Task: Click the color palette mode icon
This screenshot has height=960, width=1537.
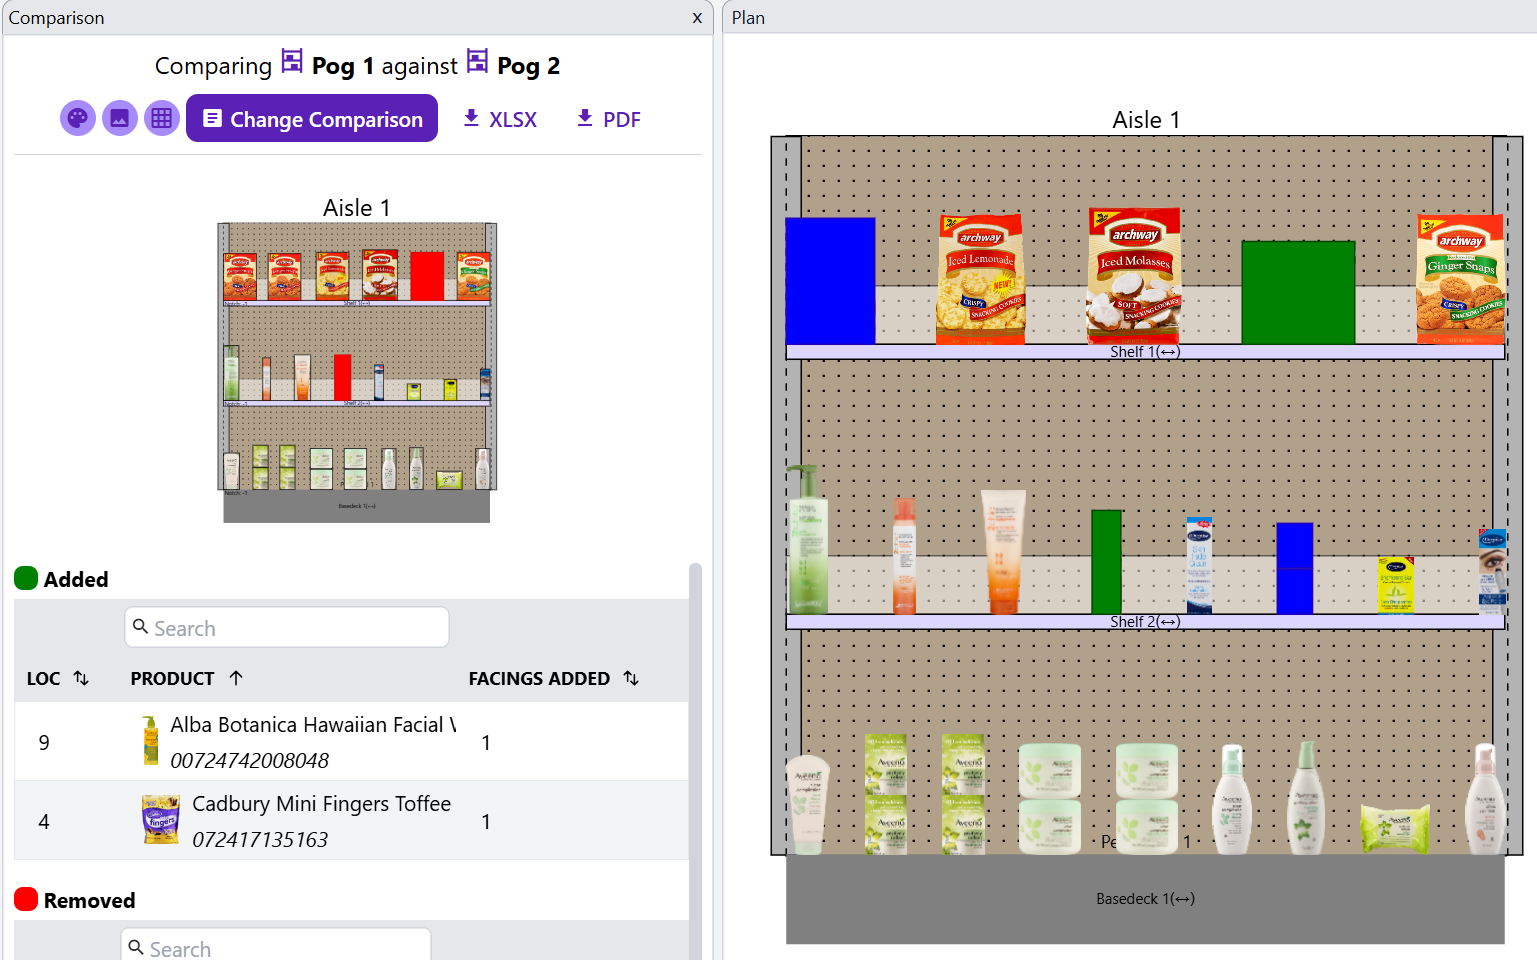Action: pos(78,119)
